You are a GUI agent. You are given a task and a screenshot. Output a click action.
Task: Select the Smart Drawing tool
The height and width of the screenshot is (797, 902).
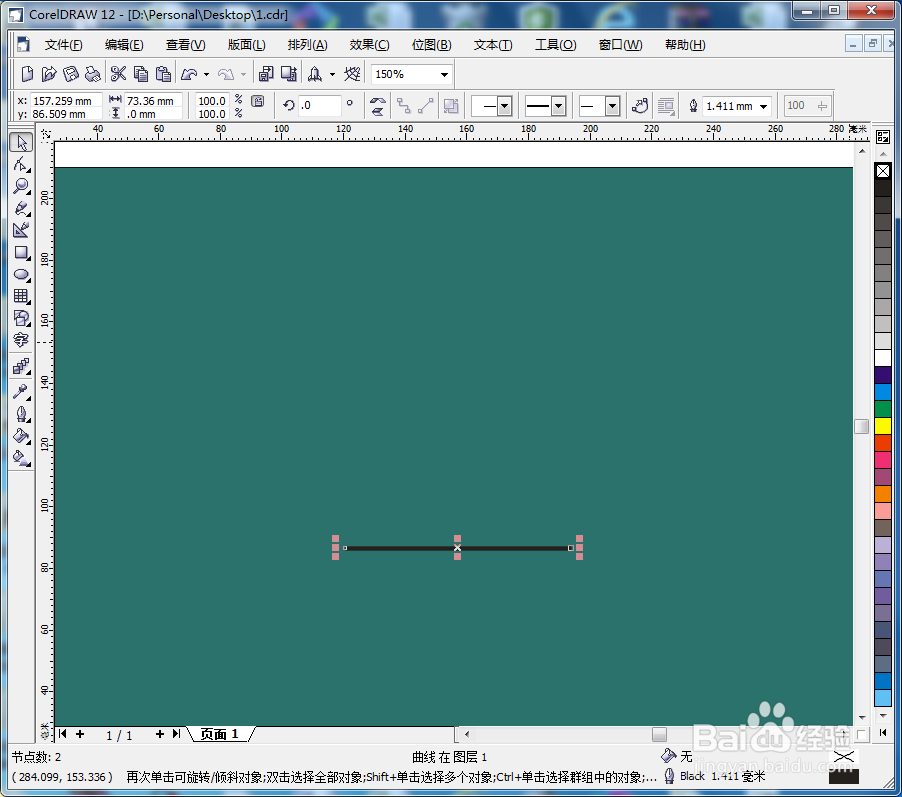[21, 230]
